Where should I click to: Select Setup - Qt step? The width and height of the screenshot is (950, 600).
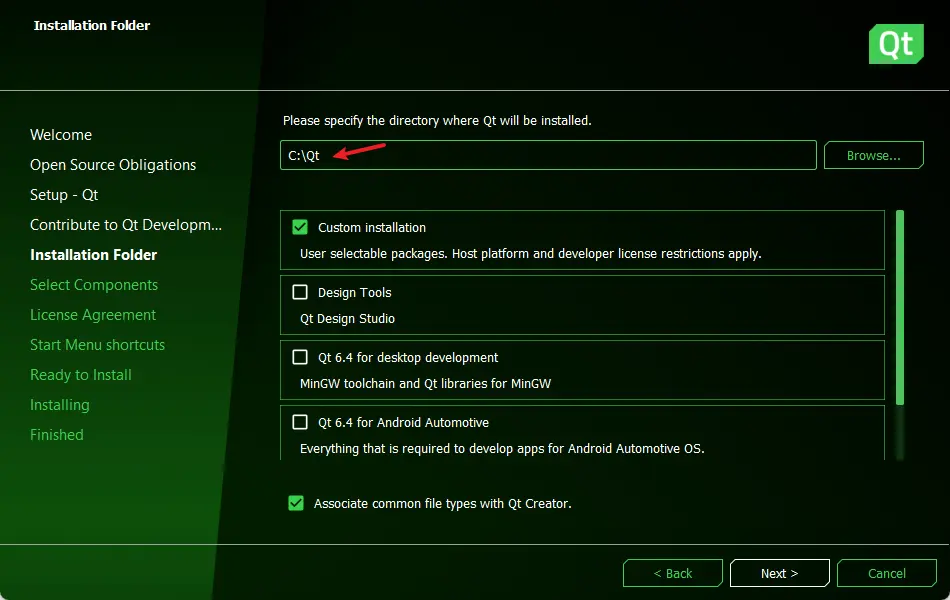64,195
